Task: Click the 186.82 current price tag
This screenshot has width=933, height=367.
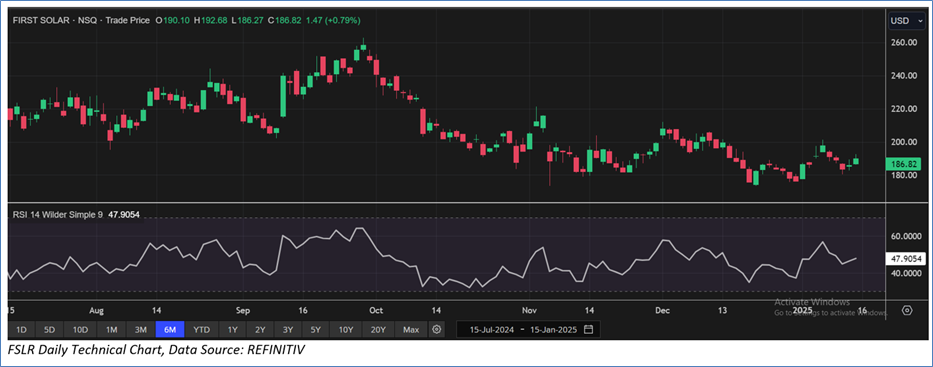Action: coord(903,164)
